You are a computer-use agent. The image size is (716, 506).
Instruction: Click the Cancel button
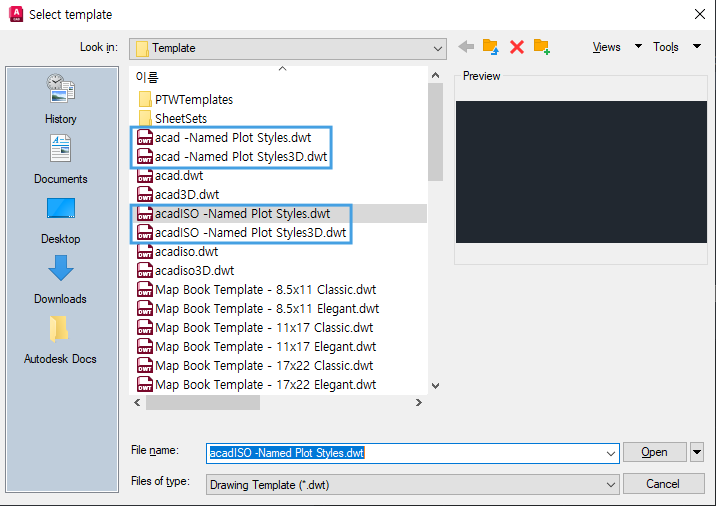click(663, 484)
